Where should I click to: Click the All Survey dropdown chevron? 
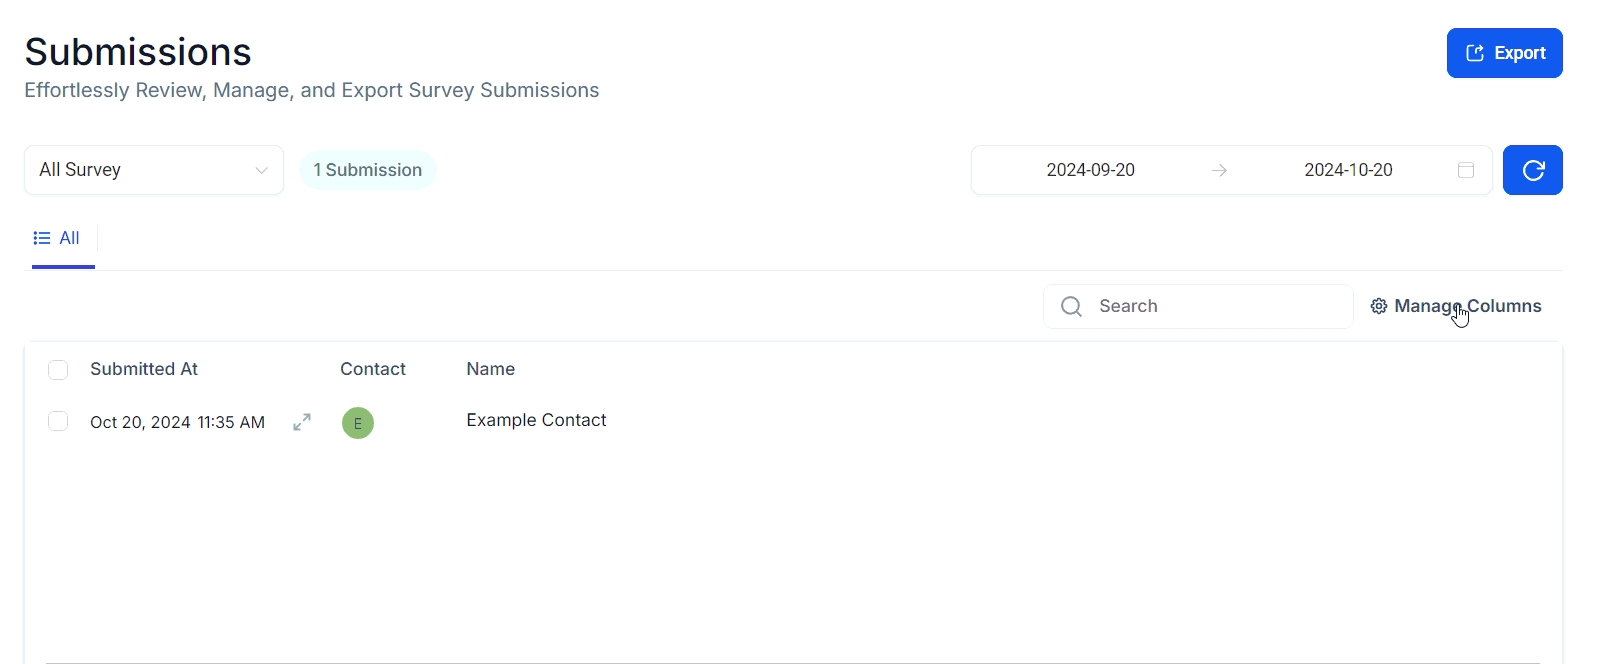pos(262,170)
